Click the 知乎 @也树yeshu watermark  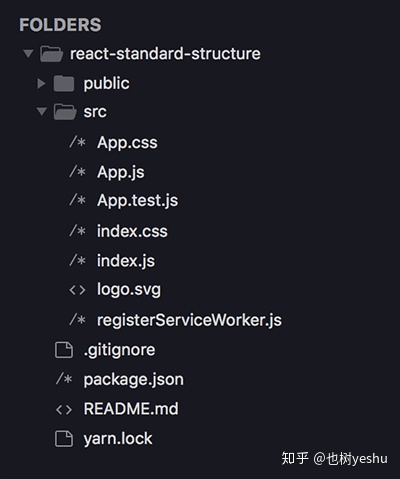(x=334, y=459)
